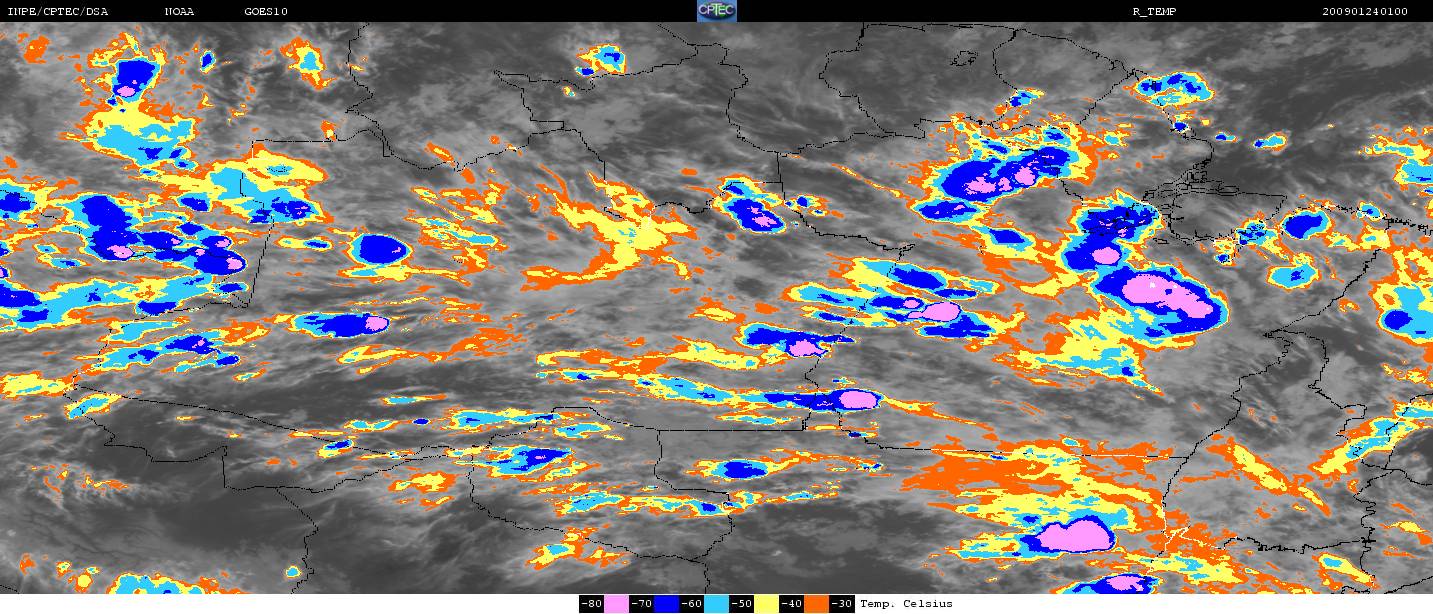Screen dimensions: 1433x614
Task: Select the dark blue legend color swatch
Action: 666,604
